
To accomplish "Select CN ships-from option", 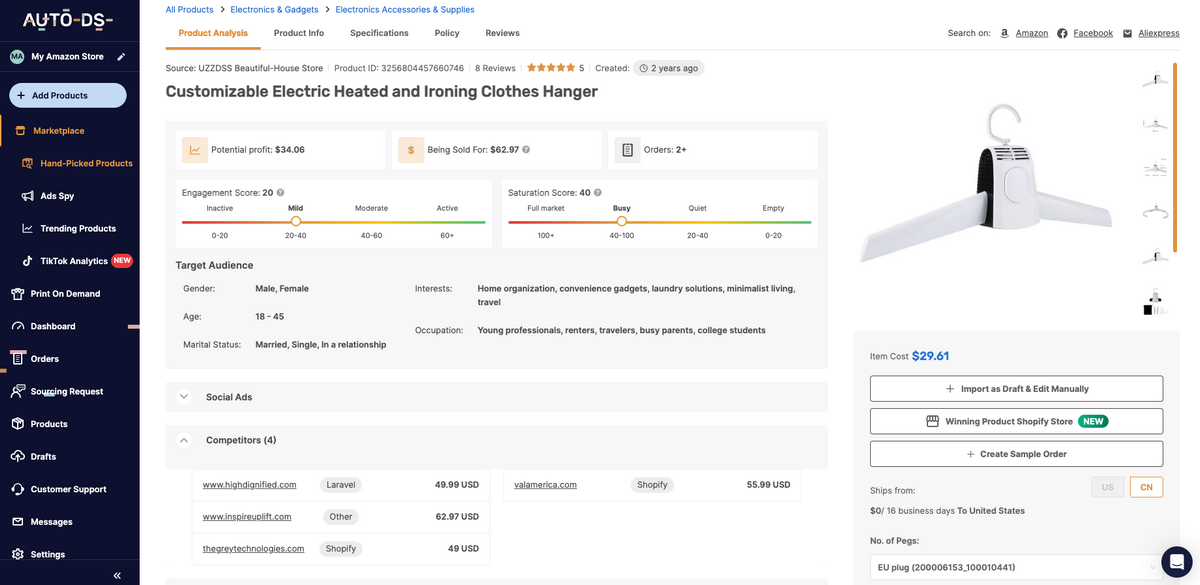I will coord(1146,487).
